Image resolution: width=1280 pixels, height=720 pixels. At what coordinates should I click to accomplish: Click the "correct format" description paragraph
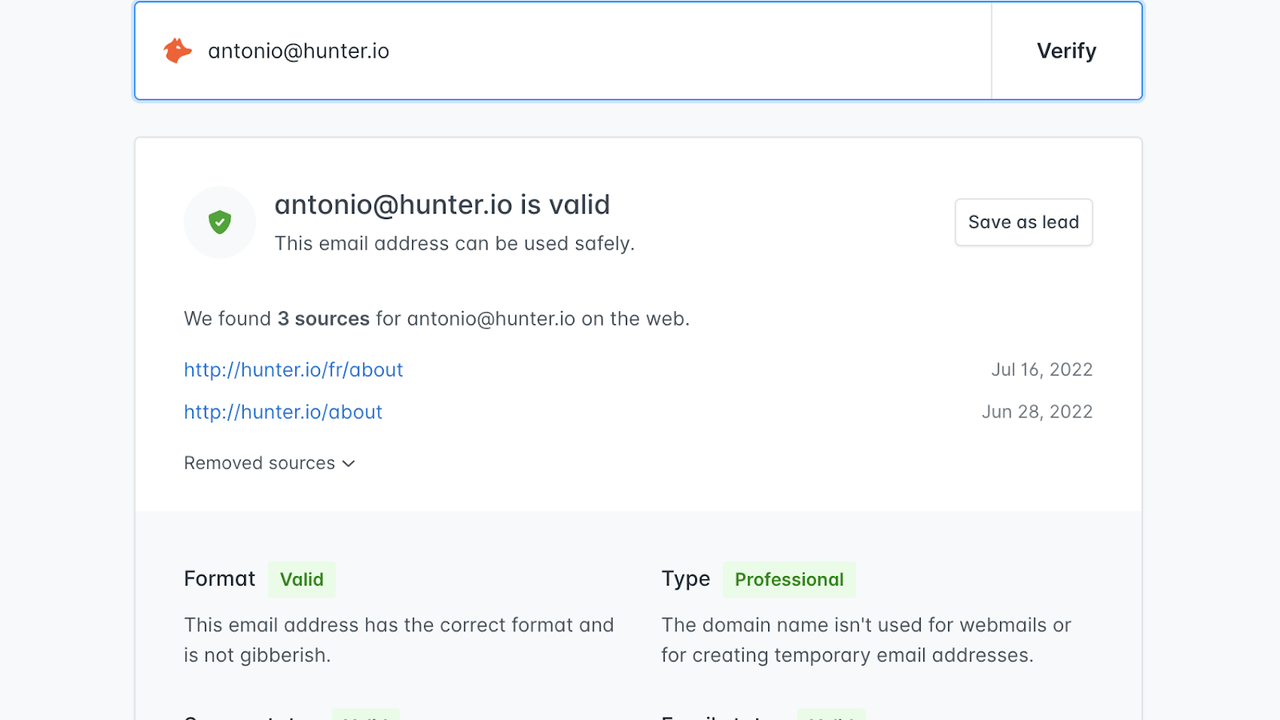click(x=398, y=640)
